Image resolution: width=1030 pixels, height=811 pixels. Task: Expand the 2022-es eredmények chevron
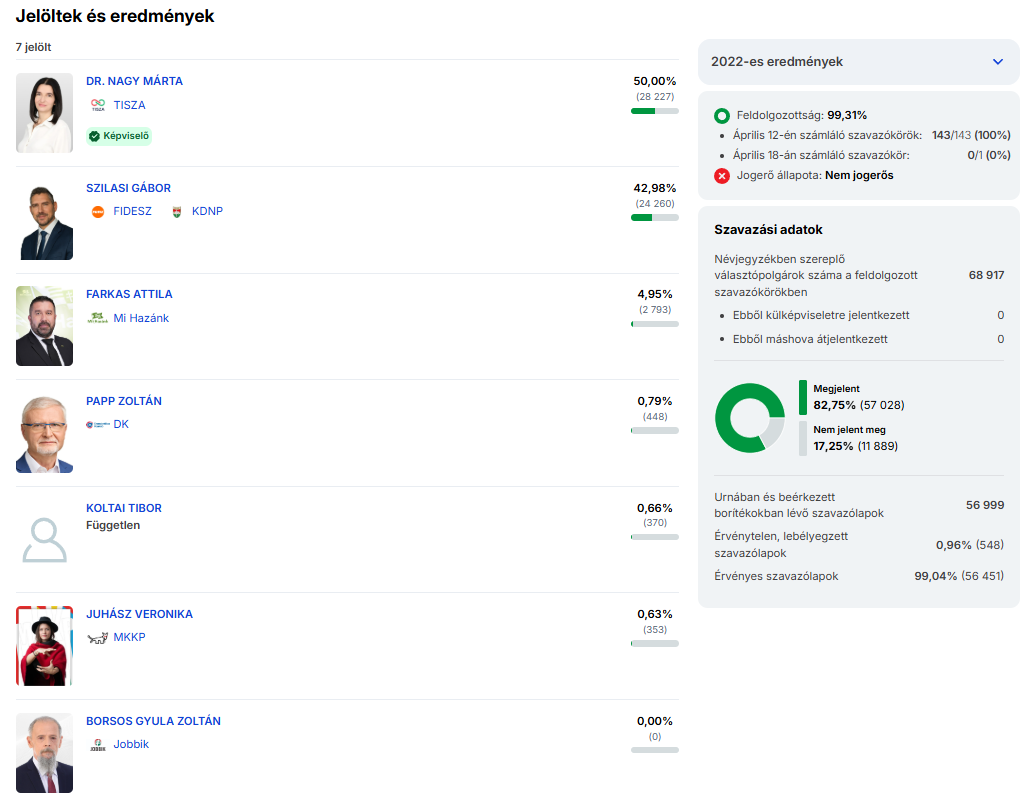pyautogui.click(x=997, y=62)
